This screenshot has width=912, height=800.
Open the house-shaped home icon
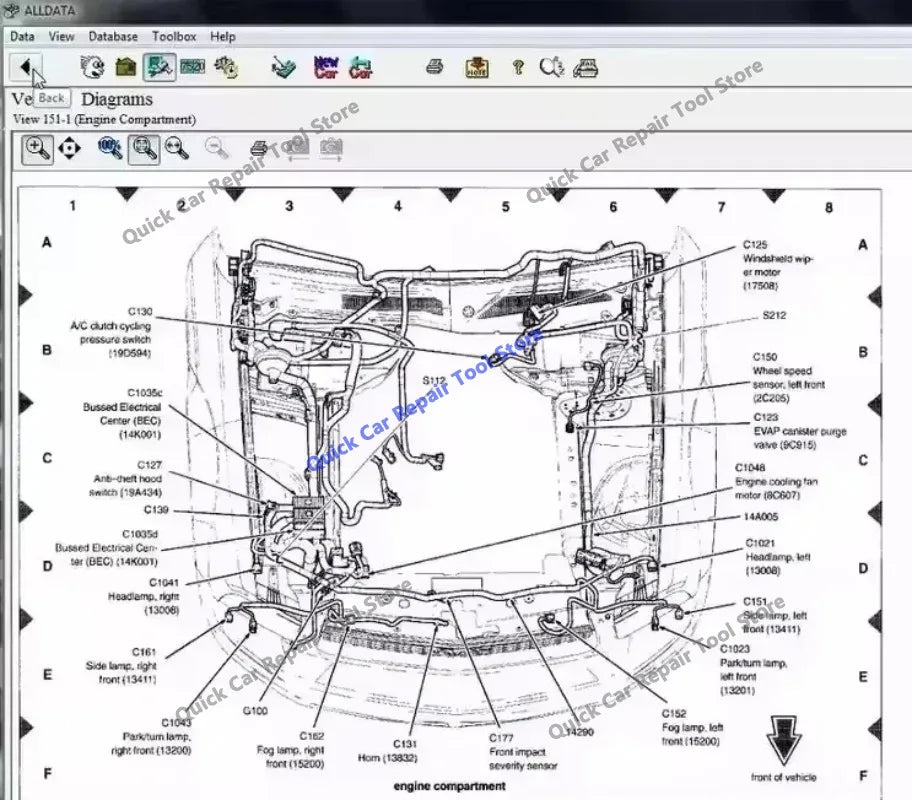click(x=126, y=67)
